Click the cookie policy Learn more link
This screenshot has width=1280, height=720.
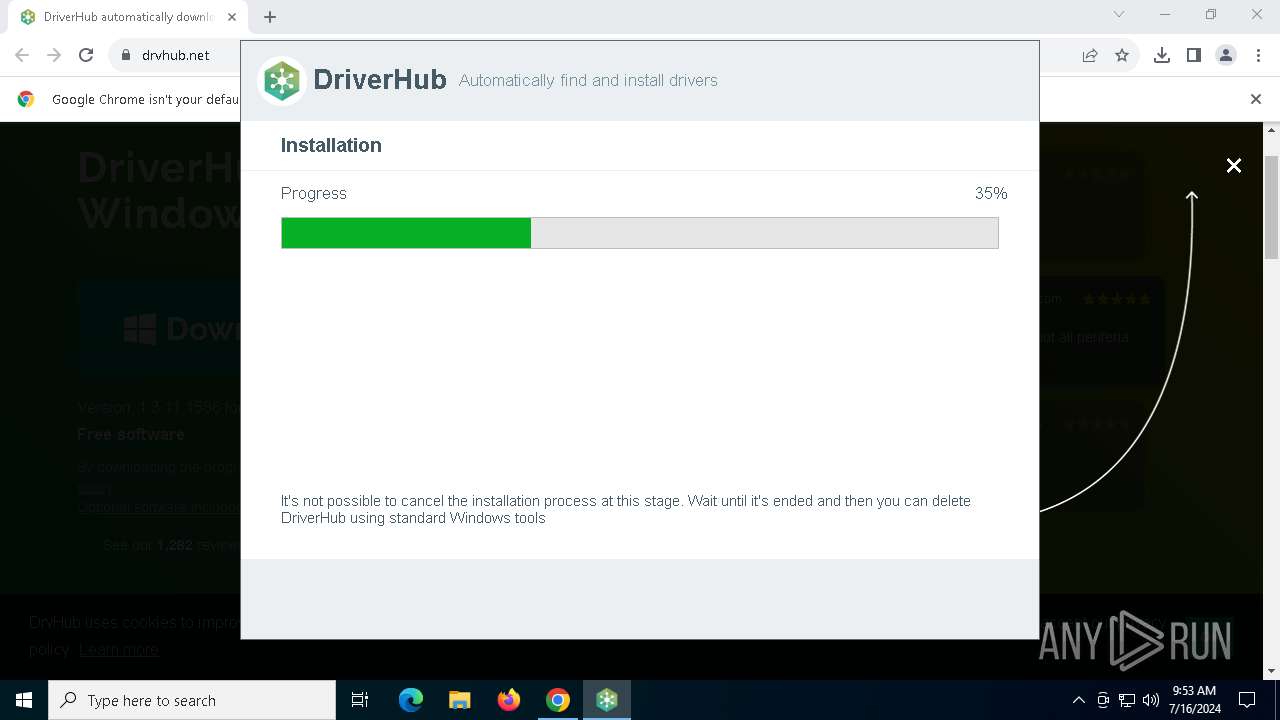point(119,650)
